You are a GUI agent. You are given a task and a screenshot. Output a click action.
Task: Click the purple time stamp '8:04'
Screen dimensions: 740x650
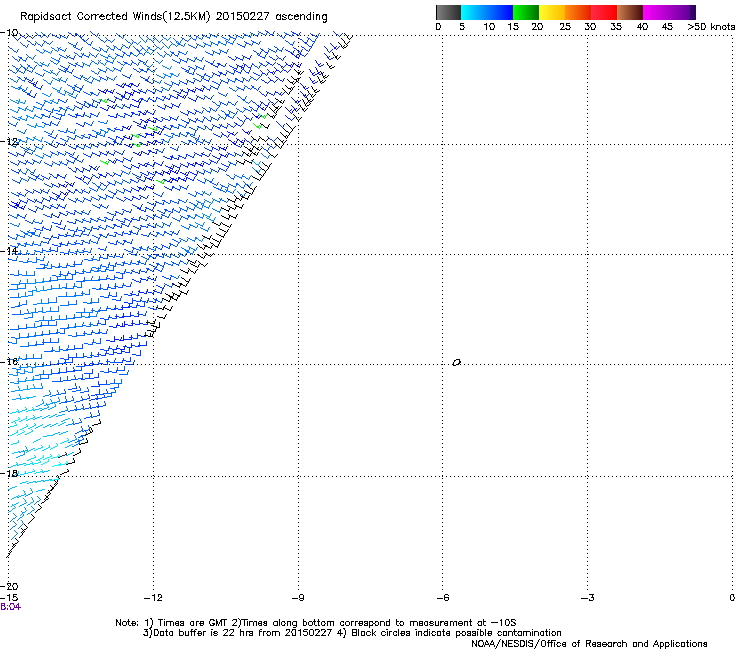coord(10,607)
